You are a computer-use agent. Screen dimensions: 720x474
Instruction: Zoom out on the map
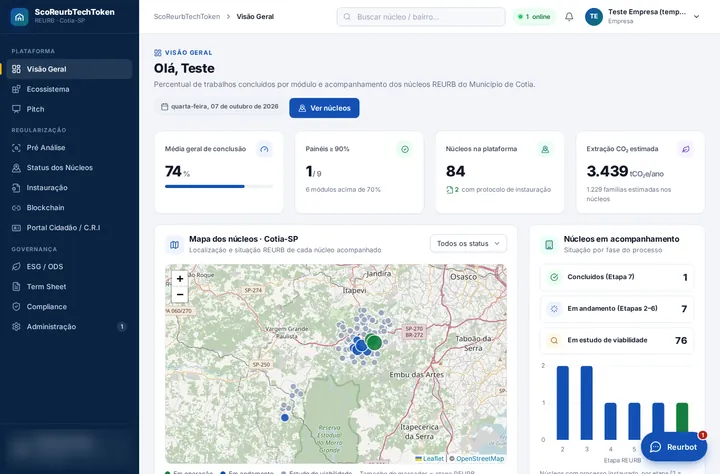(180, 295)
